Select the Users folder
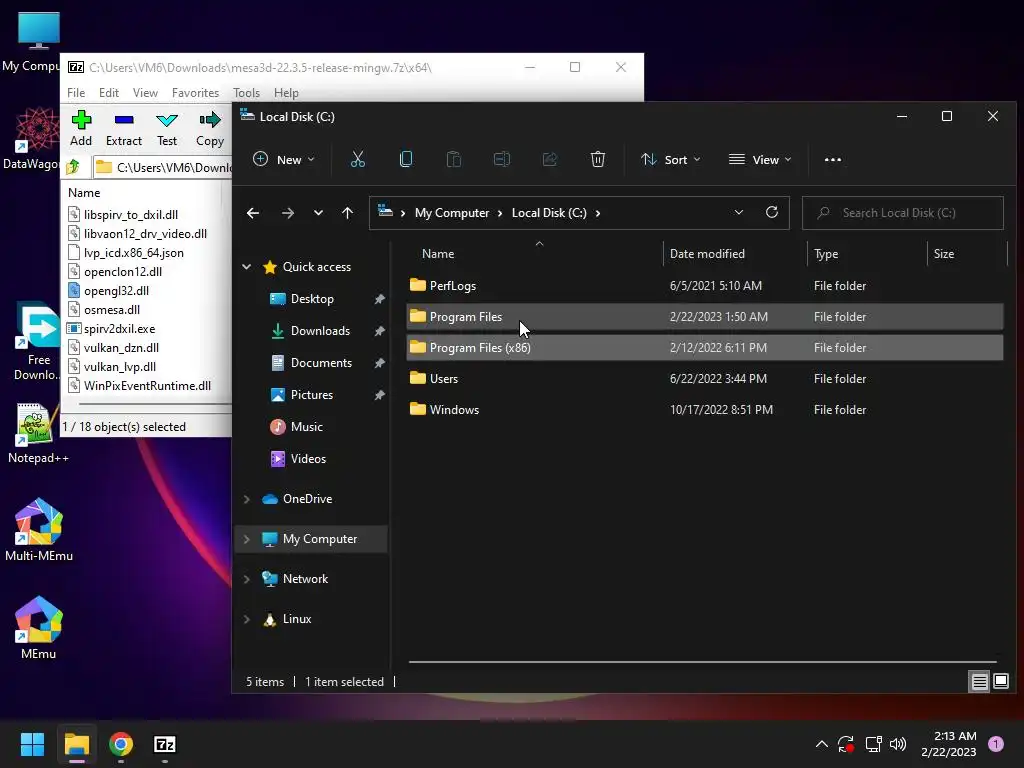 pyautogui.click(x=705, y=379)
